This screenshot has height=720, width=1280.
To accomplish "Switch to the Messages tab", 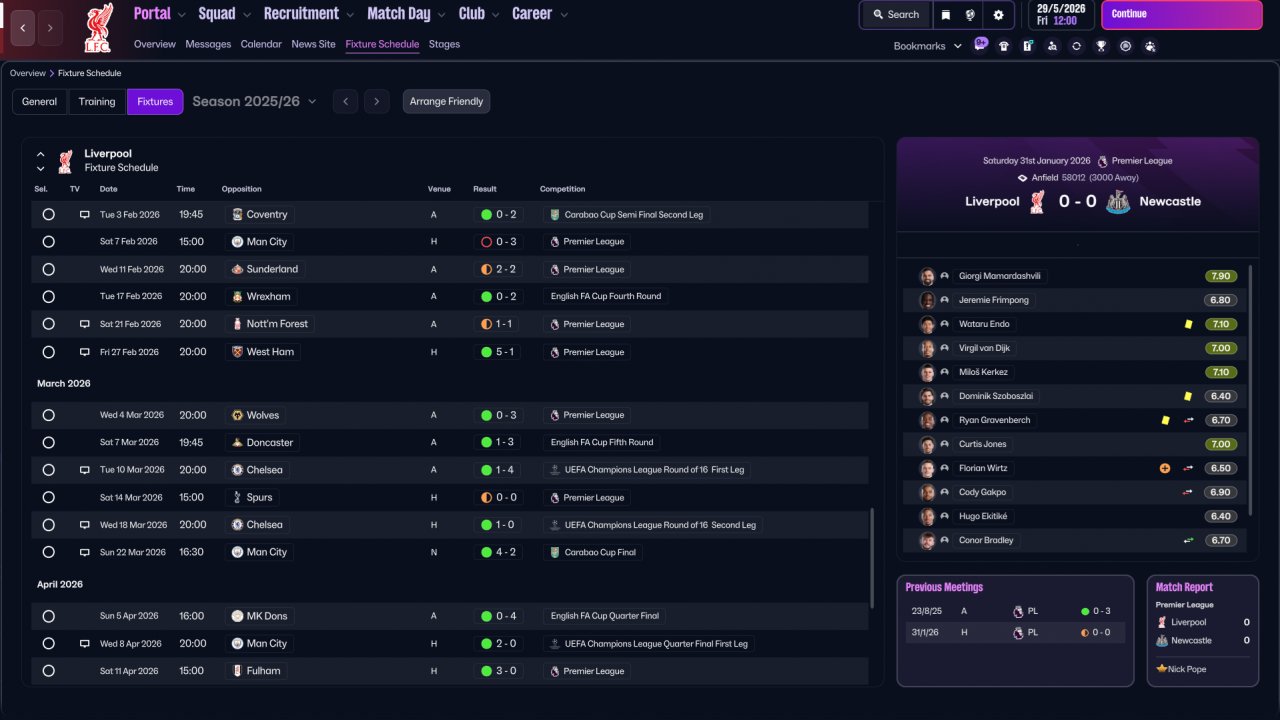I will (208, 44).
